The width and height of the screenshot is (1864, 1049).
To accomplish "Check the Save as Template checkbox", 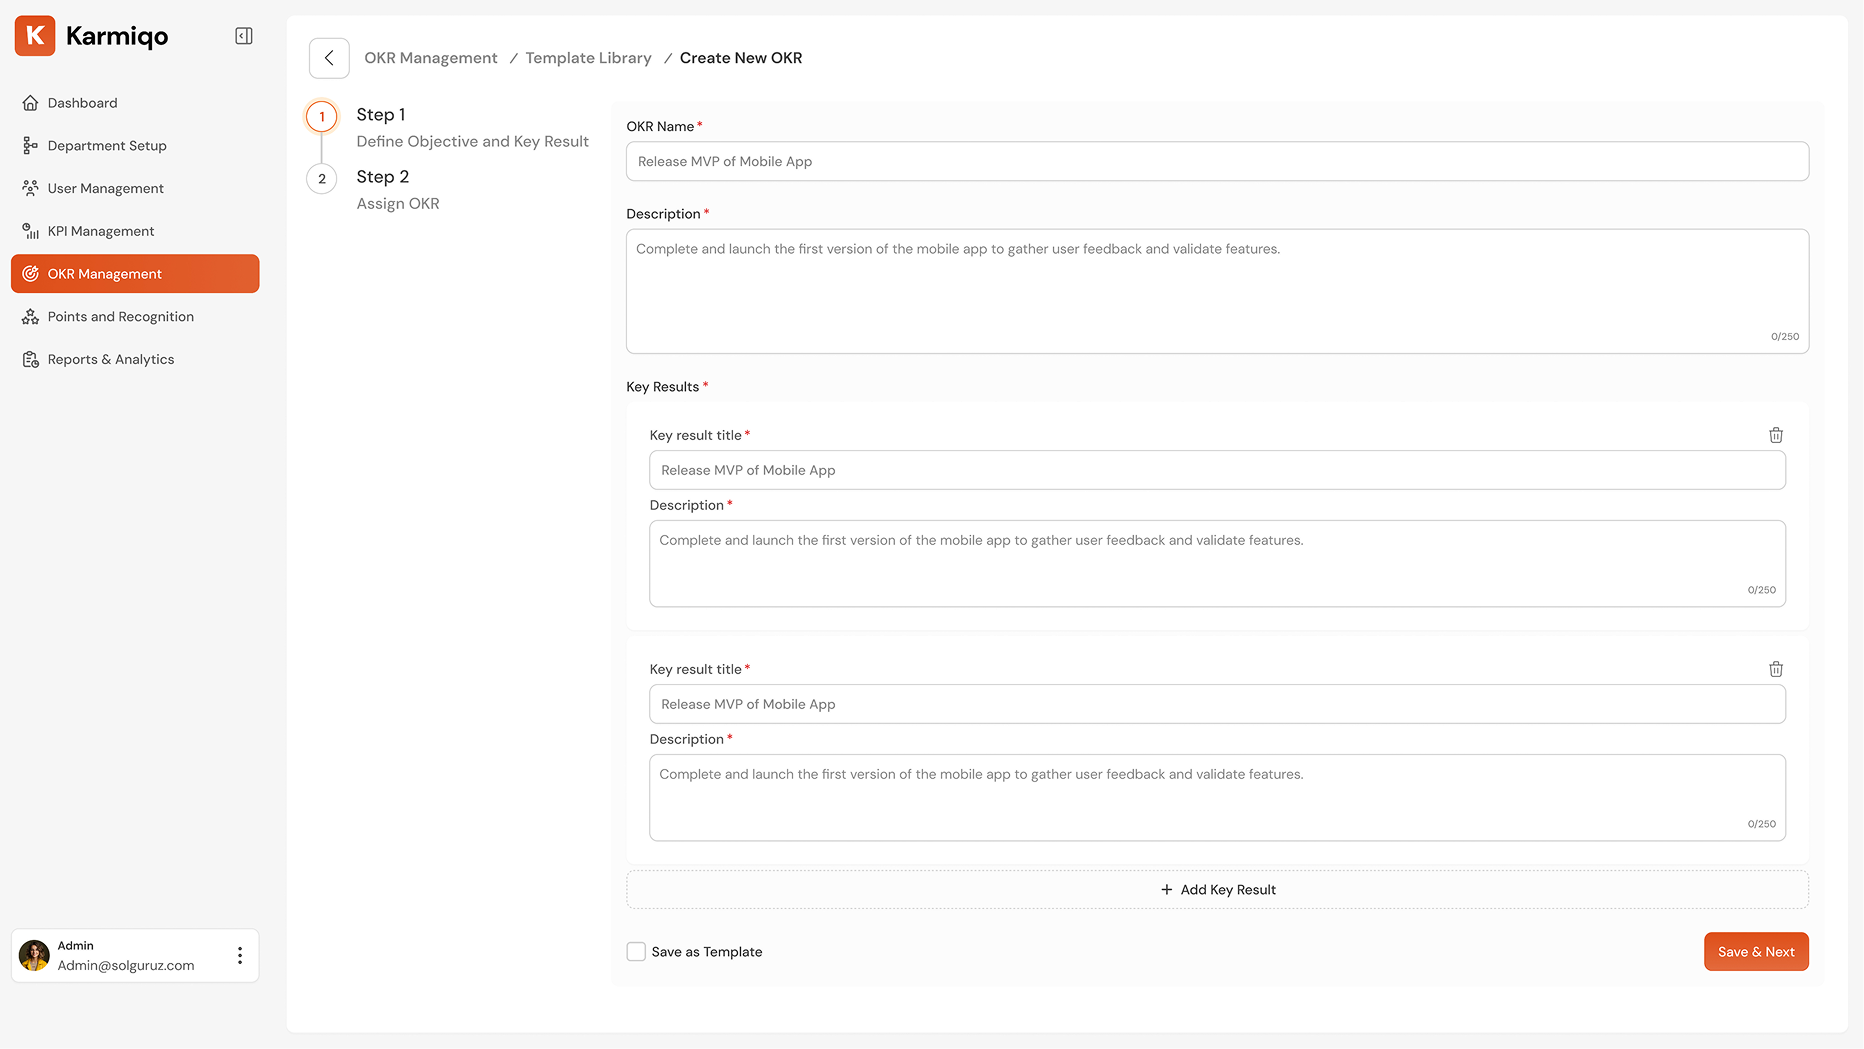I will point(636,952).
